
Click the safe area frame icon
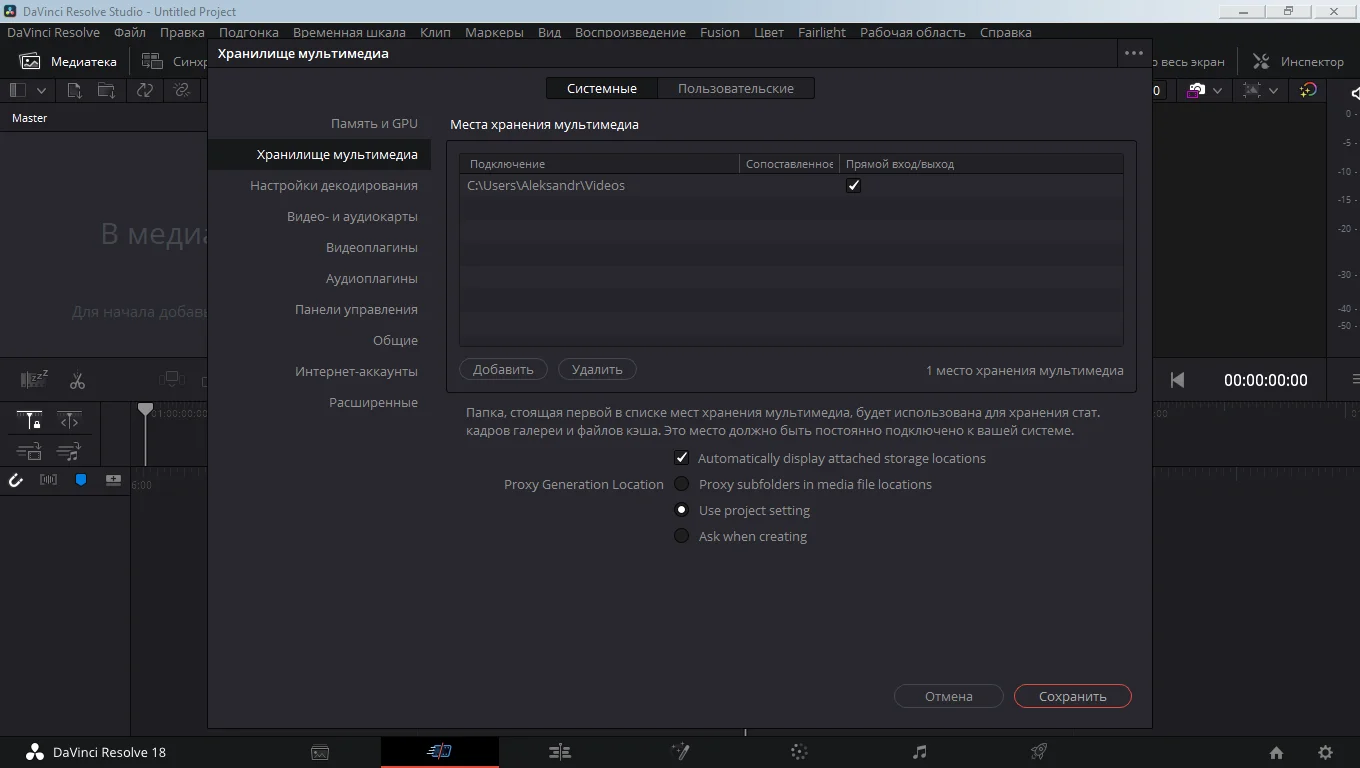(x=1251, y=90)
